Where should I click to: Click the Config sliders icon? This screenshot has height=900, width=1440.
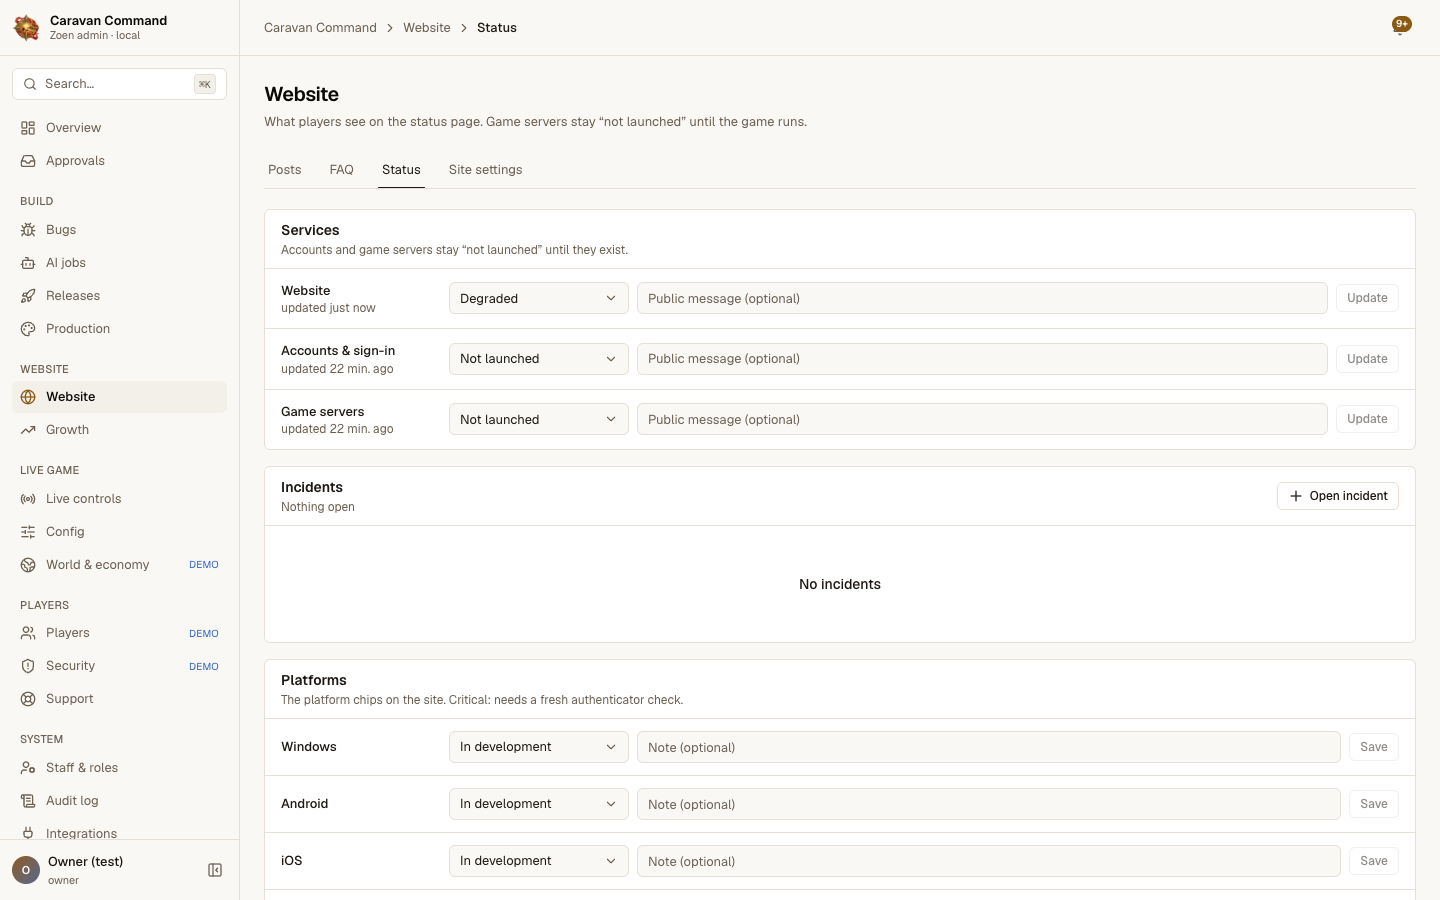(x=28, y=532)
